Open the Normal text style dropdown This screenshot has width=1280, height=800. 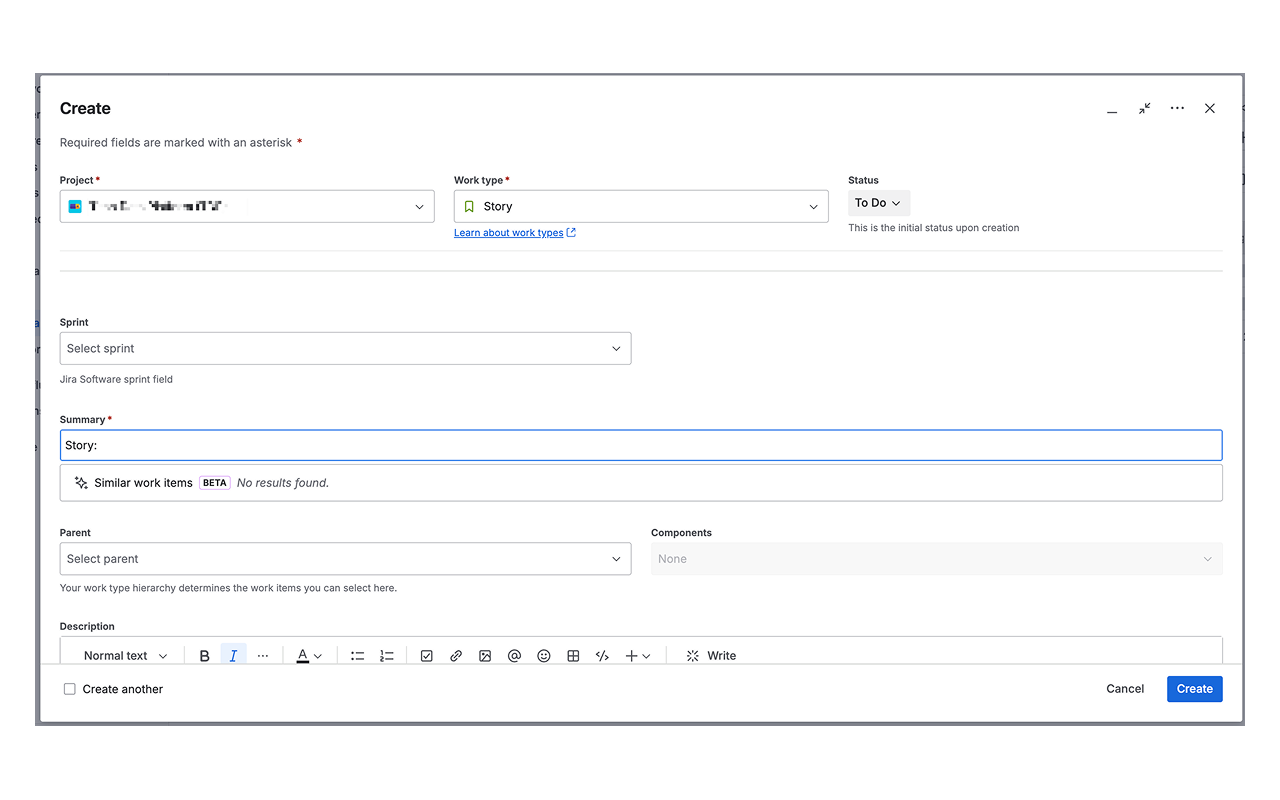[125, 656]
